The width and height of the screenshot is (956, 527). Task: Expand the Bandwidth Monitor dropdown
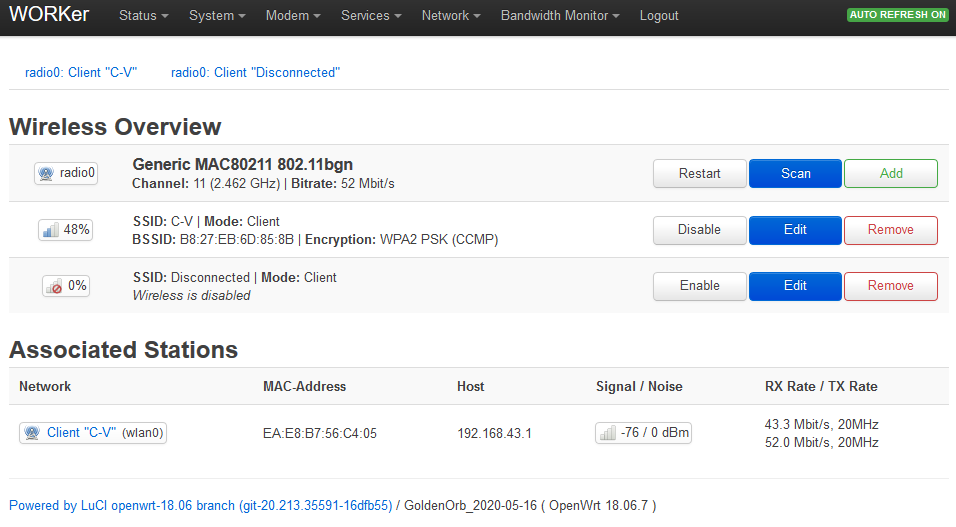click(x=559, y=16)
